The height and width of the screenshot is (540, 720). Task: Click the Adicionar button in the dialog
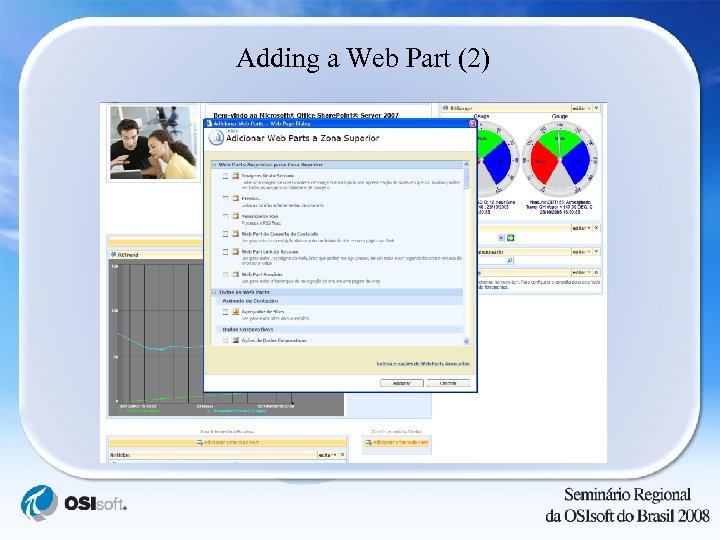tap(402, 383)
